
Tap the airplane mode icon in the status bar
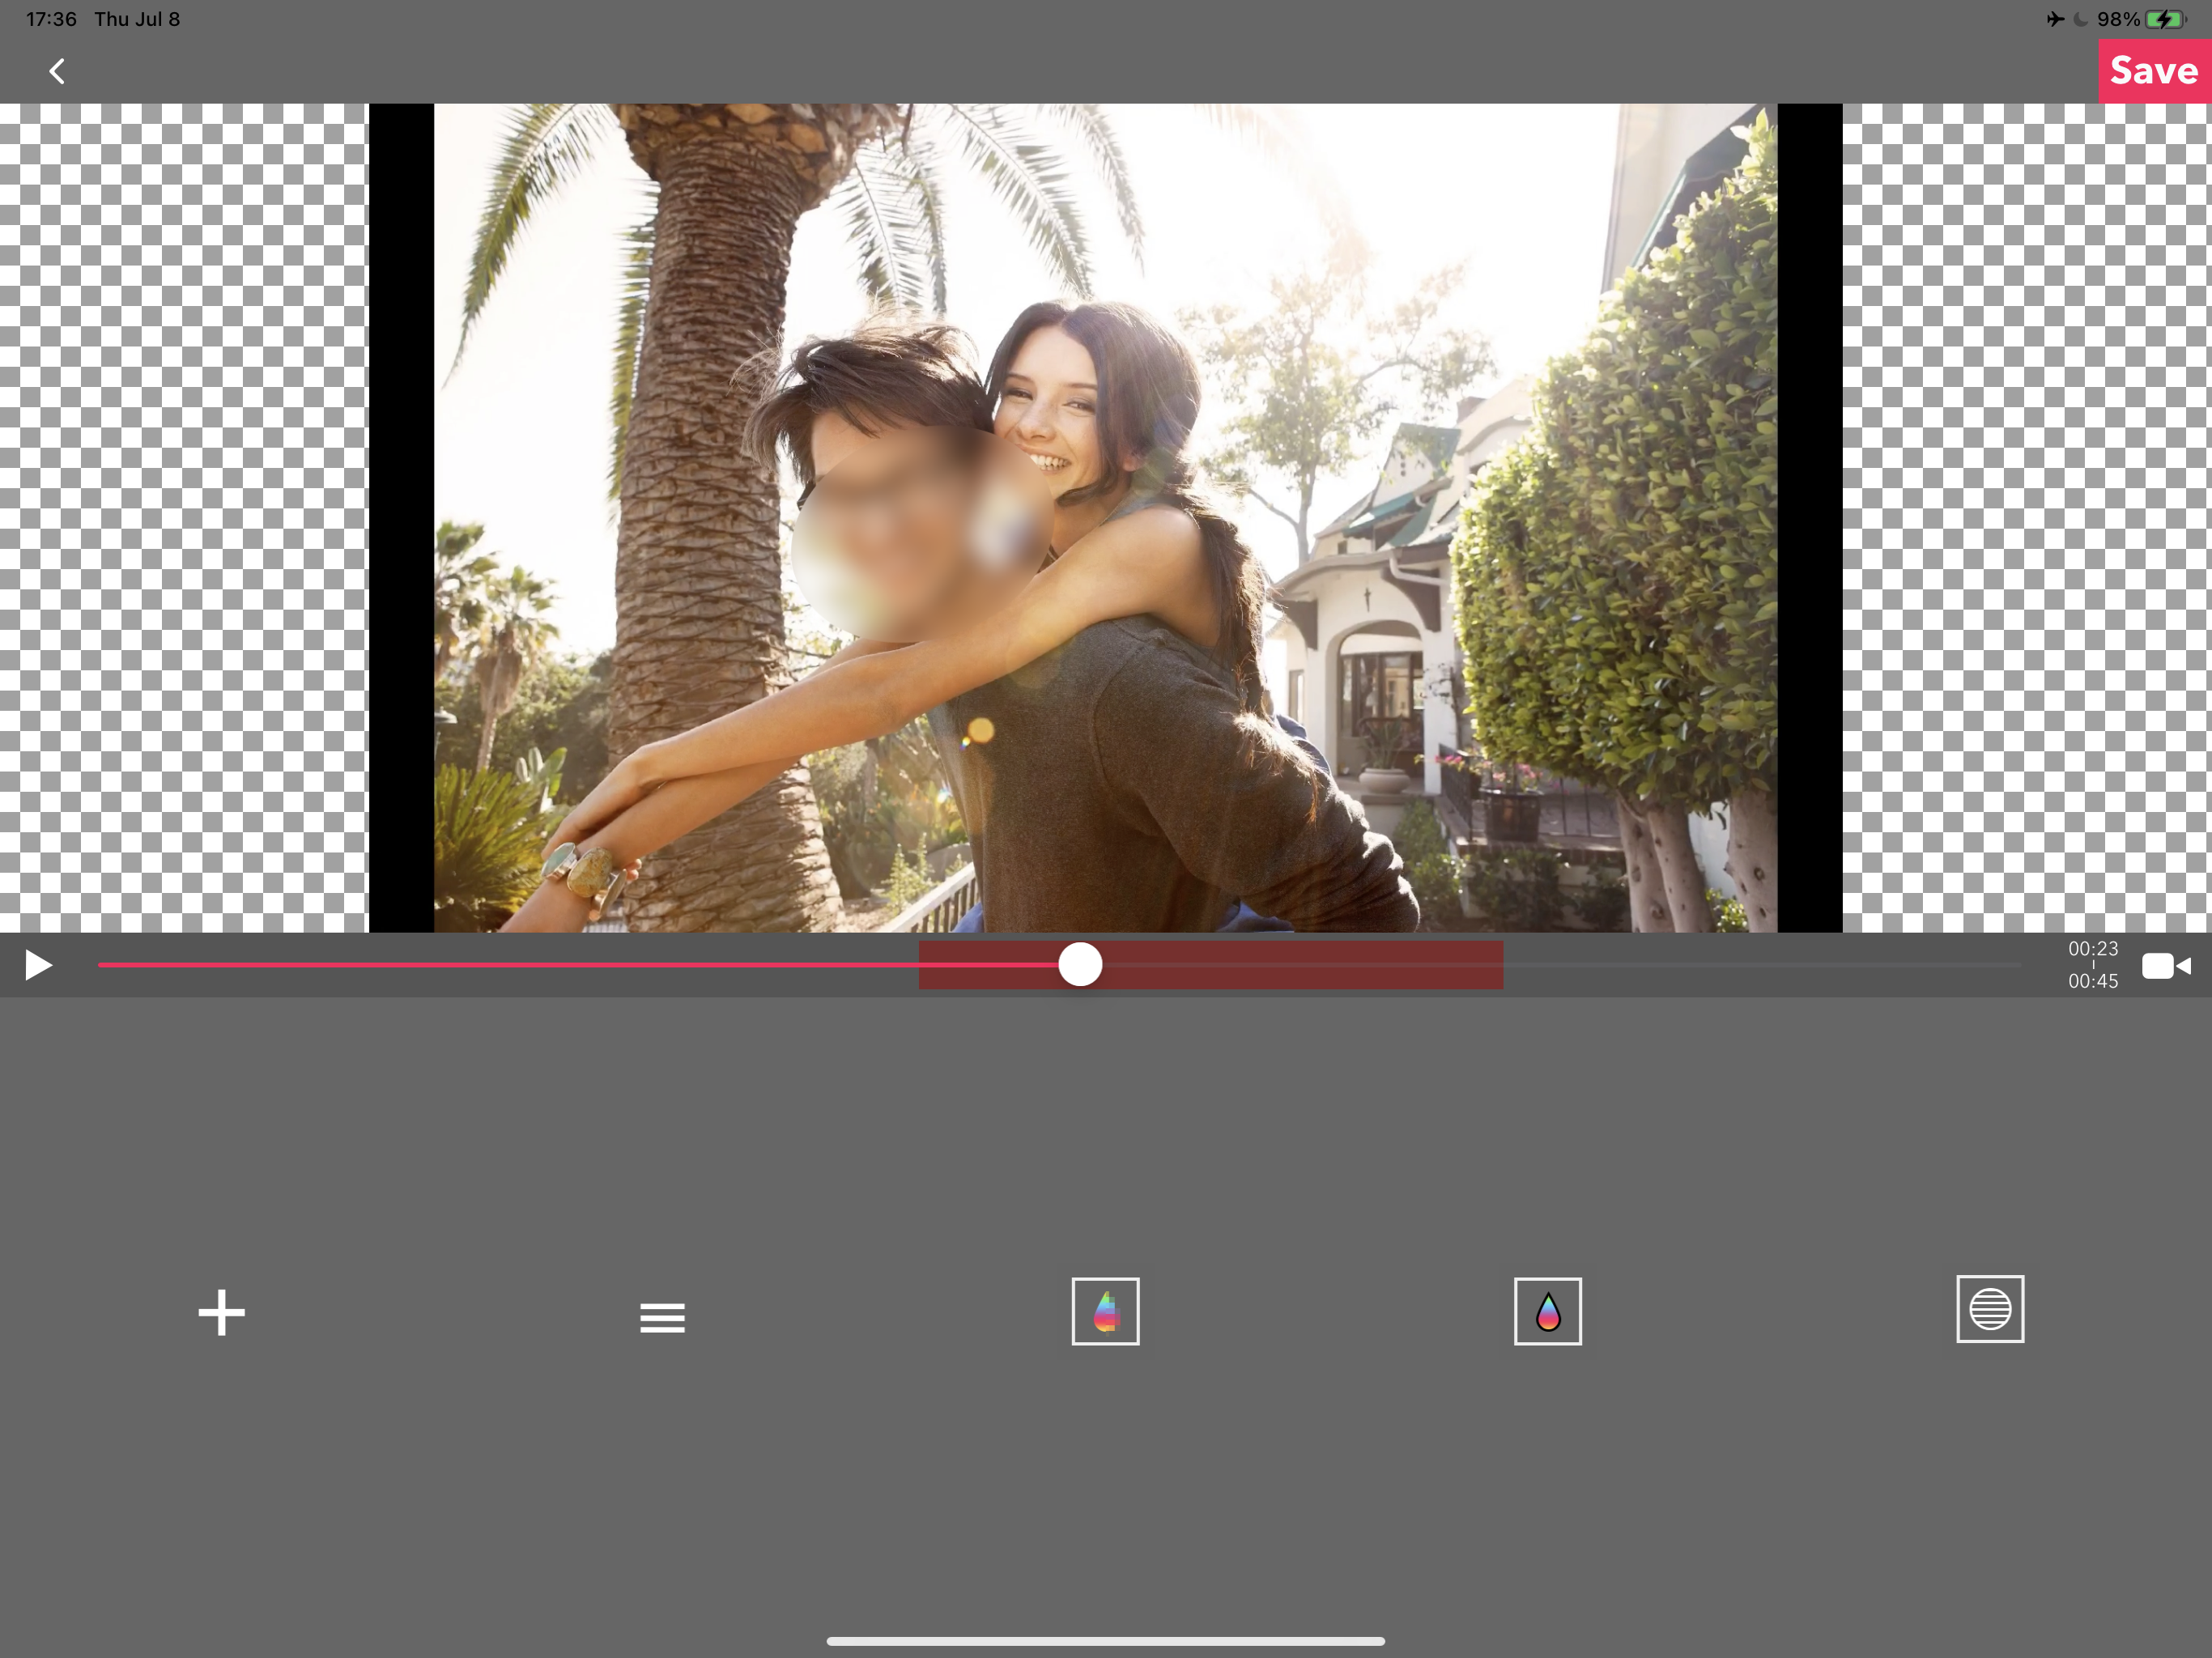pos(2054,19)
